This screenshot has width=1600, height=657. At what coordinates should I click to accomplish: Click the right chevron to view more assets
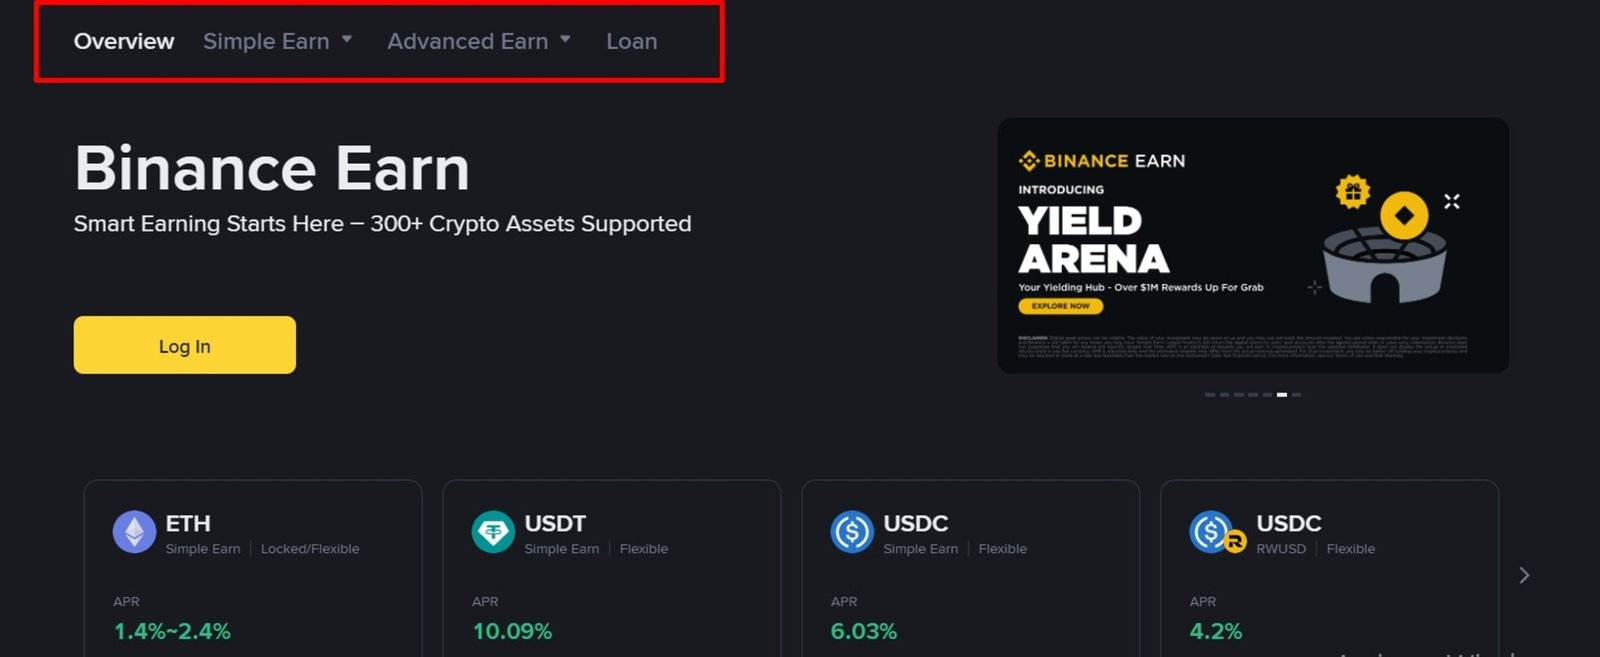pos(1523,575)
